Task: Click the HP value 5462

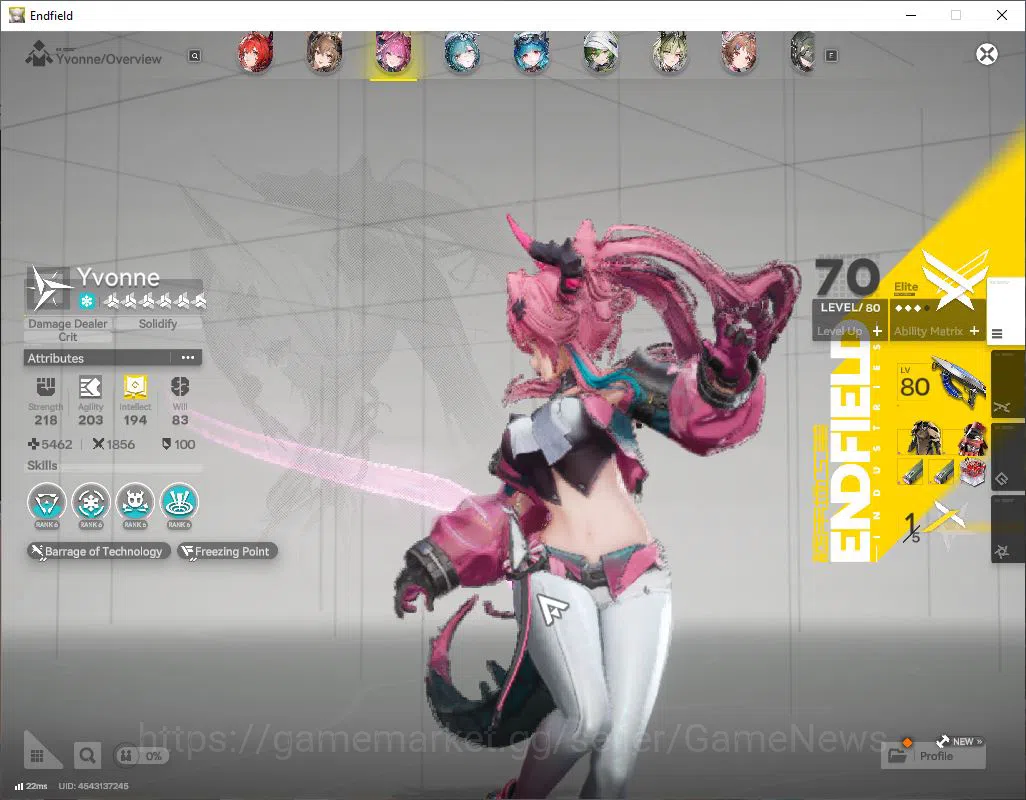Action: [x=50, y=444]
